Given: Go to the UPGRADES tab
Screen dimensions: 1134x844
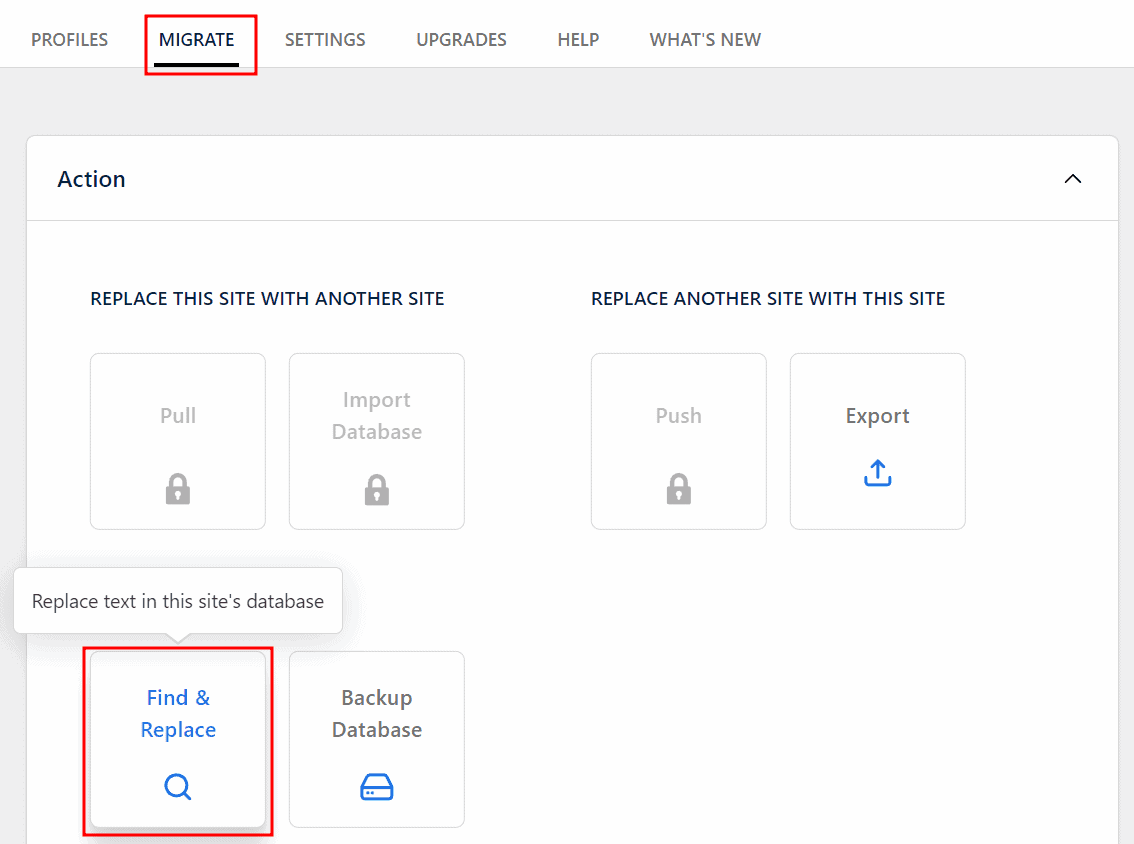Looking at the screenshot, I should [461, 39].
